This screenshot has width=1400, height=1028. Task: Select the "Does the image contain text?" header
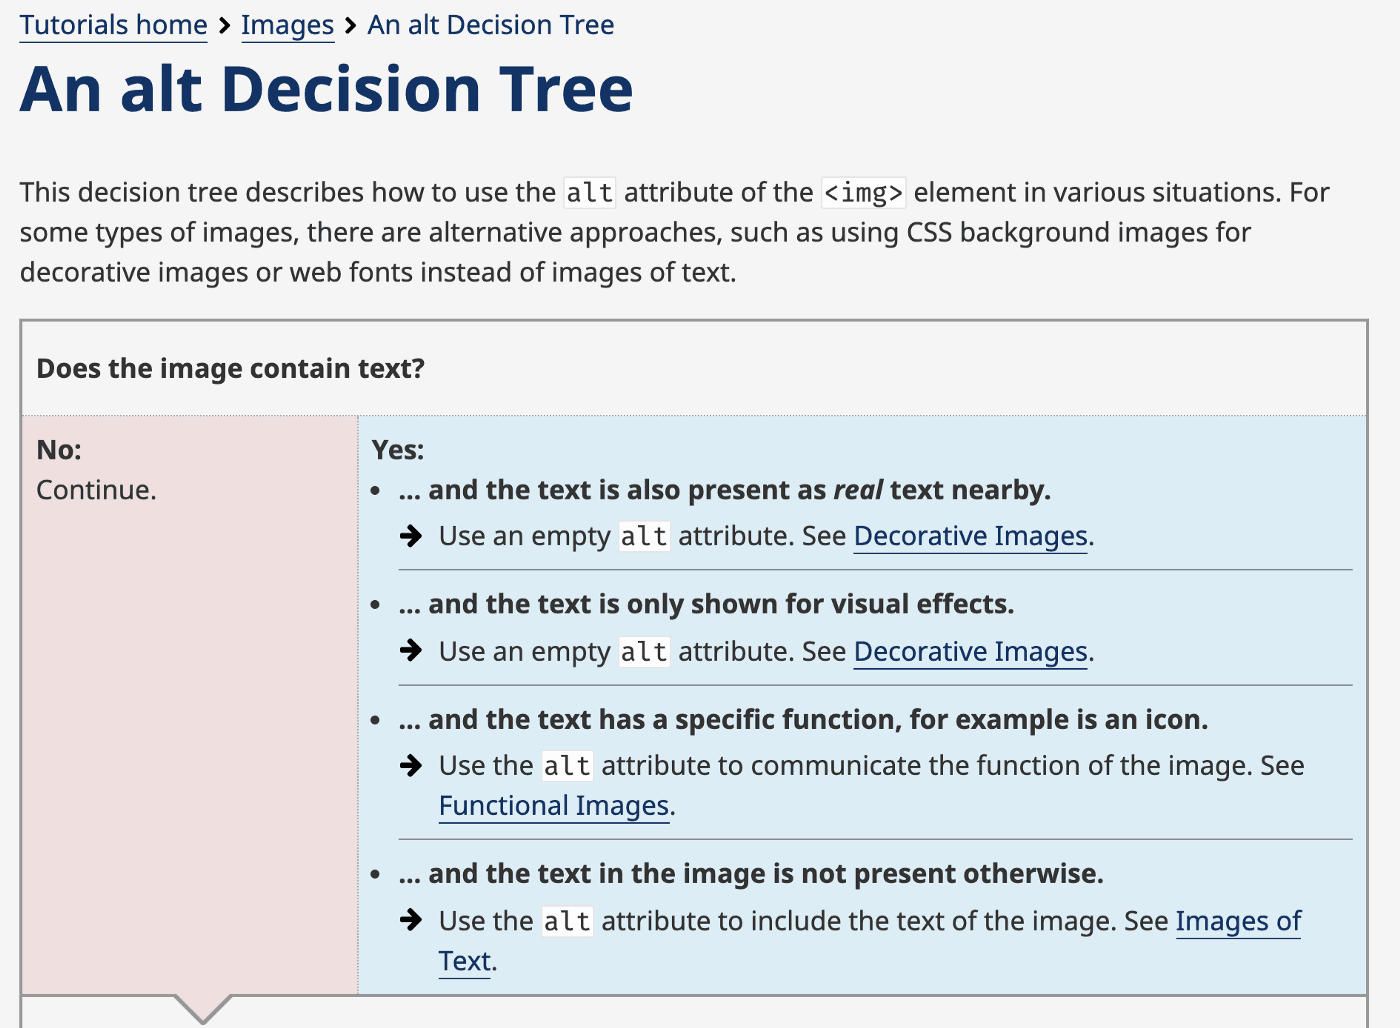231,368
